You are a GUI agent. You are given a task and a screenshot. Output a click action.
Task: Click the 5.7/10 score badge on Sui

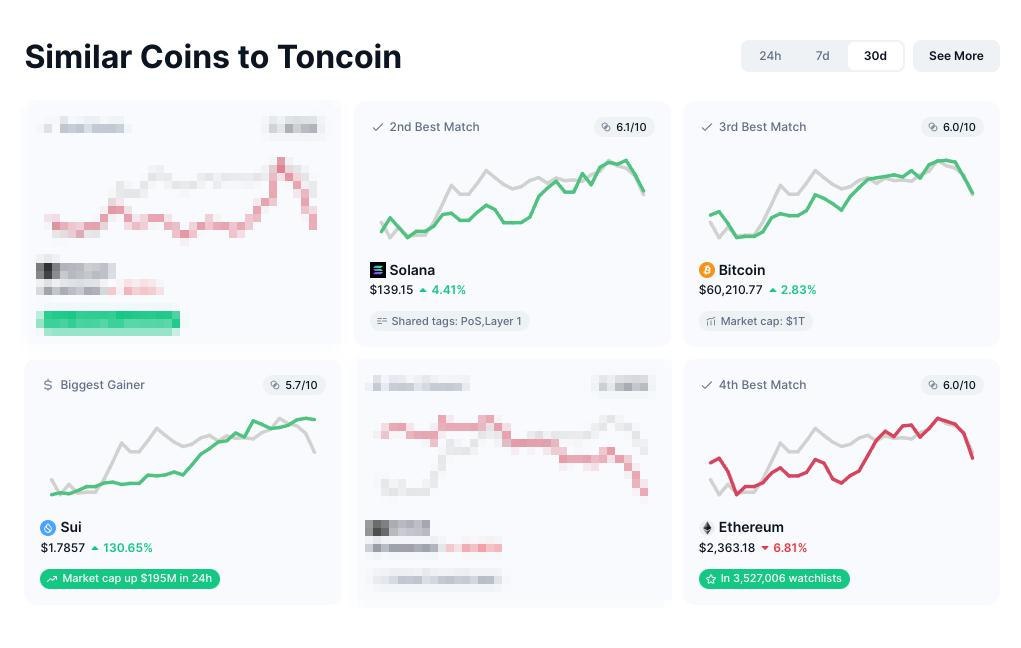(x=295, y=385)
